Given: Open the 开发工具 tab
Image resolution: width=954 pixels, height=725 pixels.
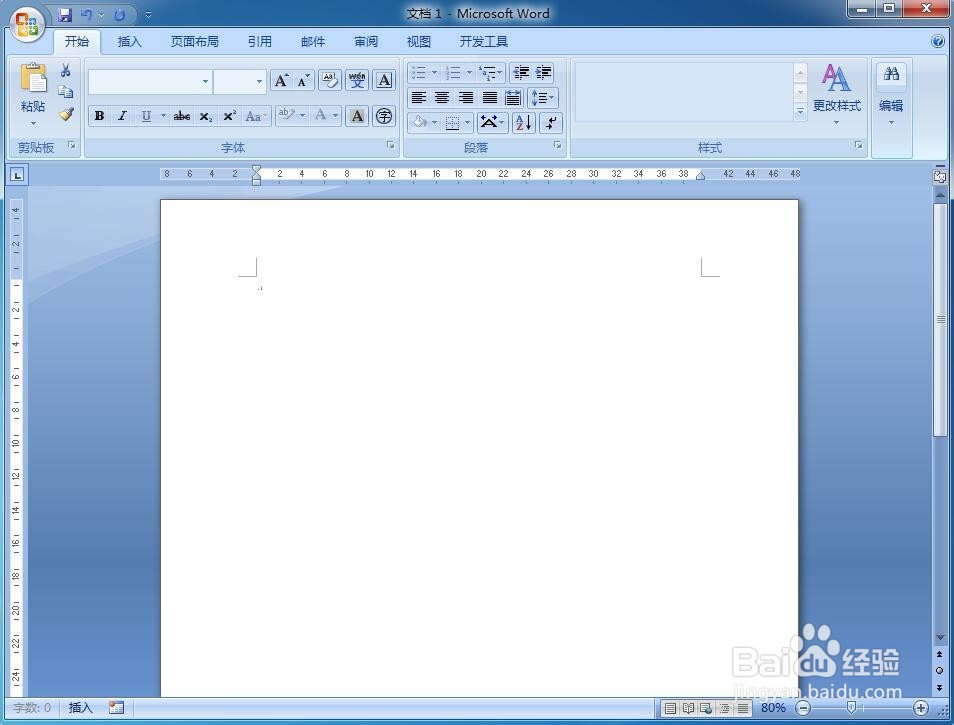Looking at the screenshot, I should [483, 41].
